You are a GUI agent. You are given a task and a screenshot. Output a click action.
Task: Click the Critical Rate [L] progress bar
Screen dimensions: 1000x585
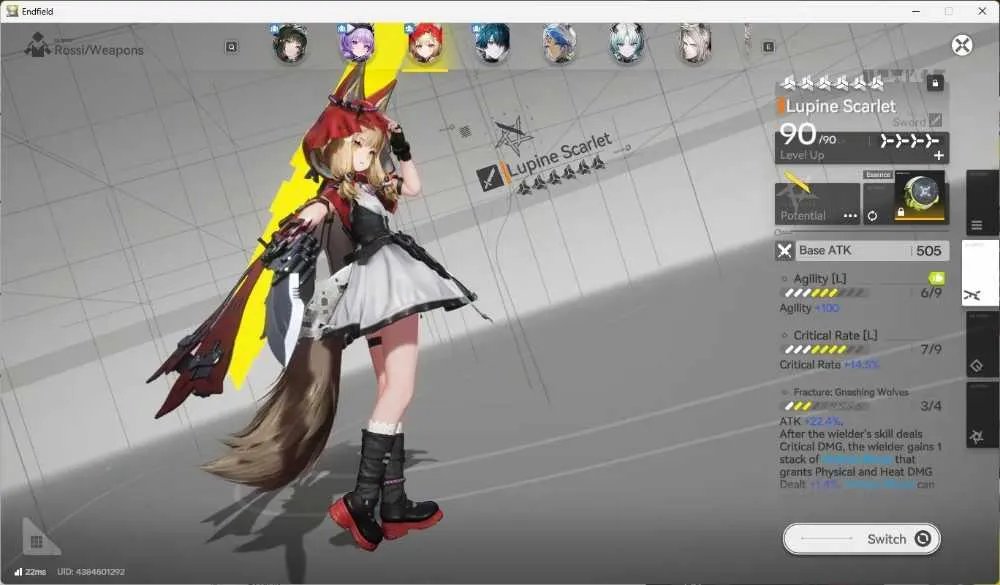tap(825, 350)
